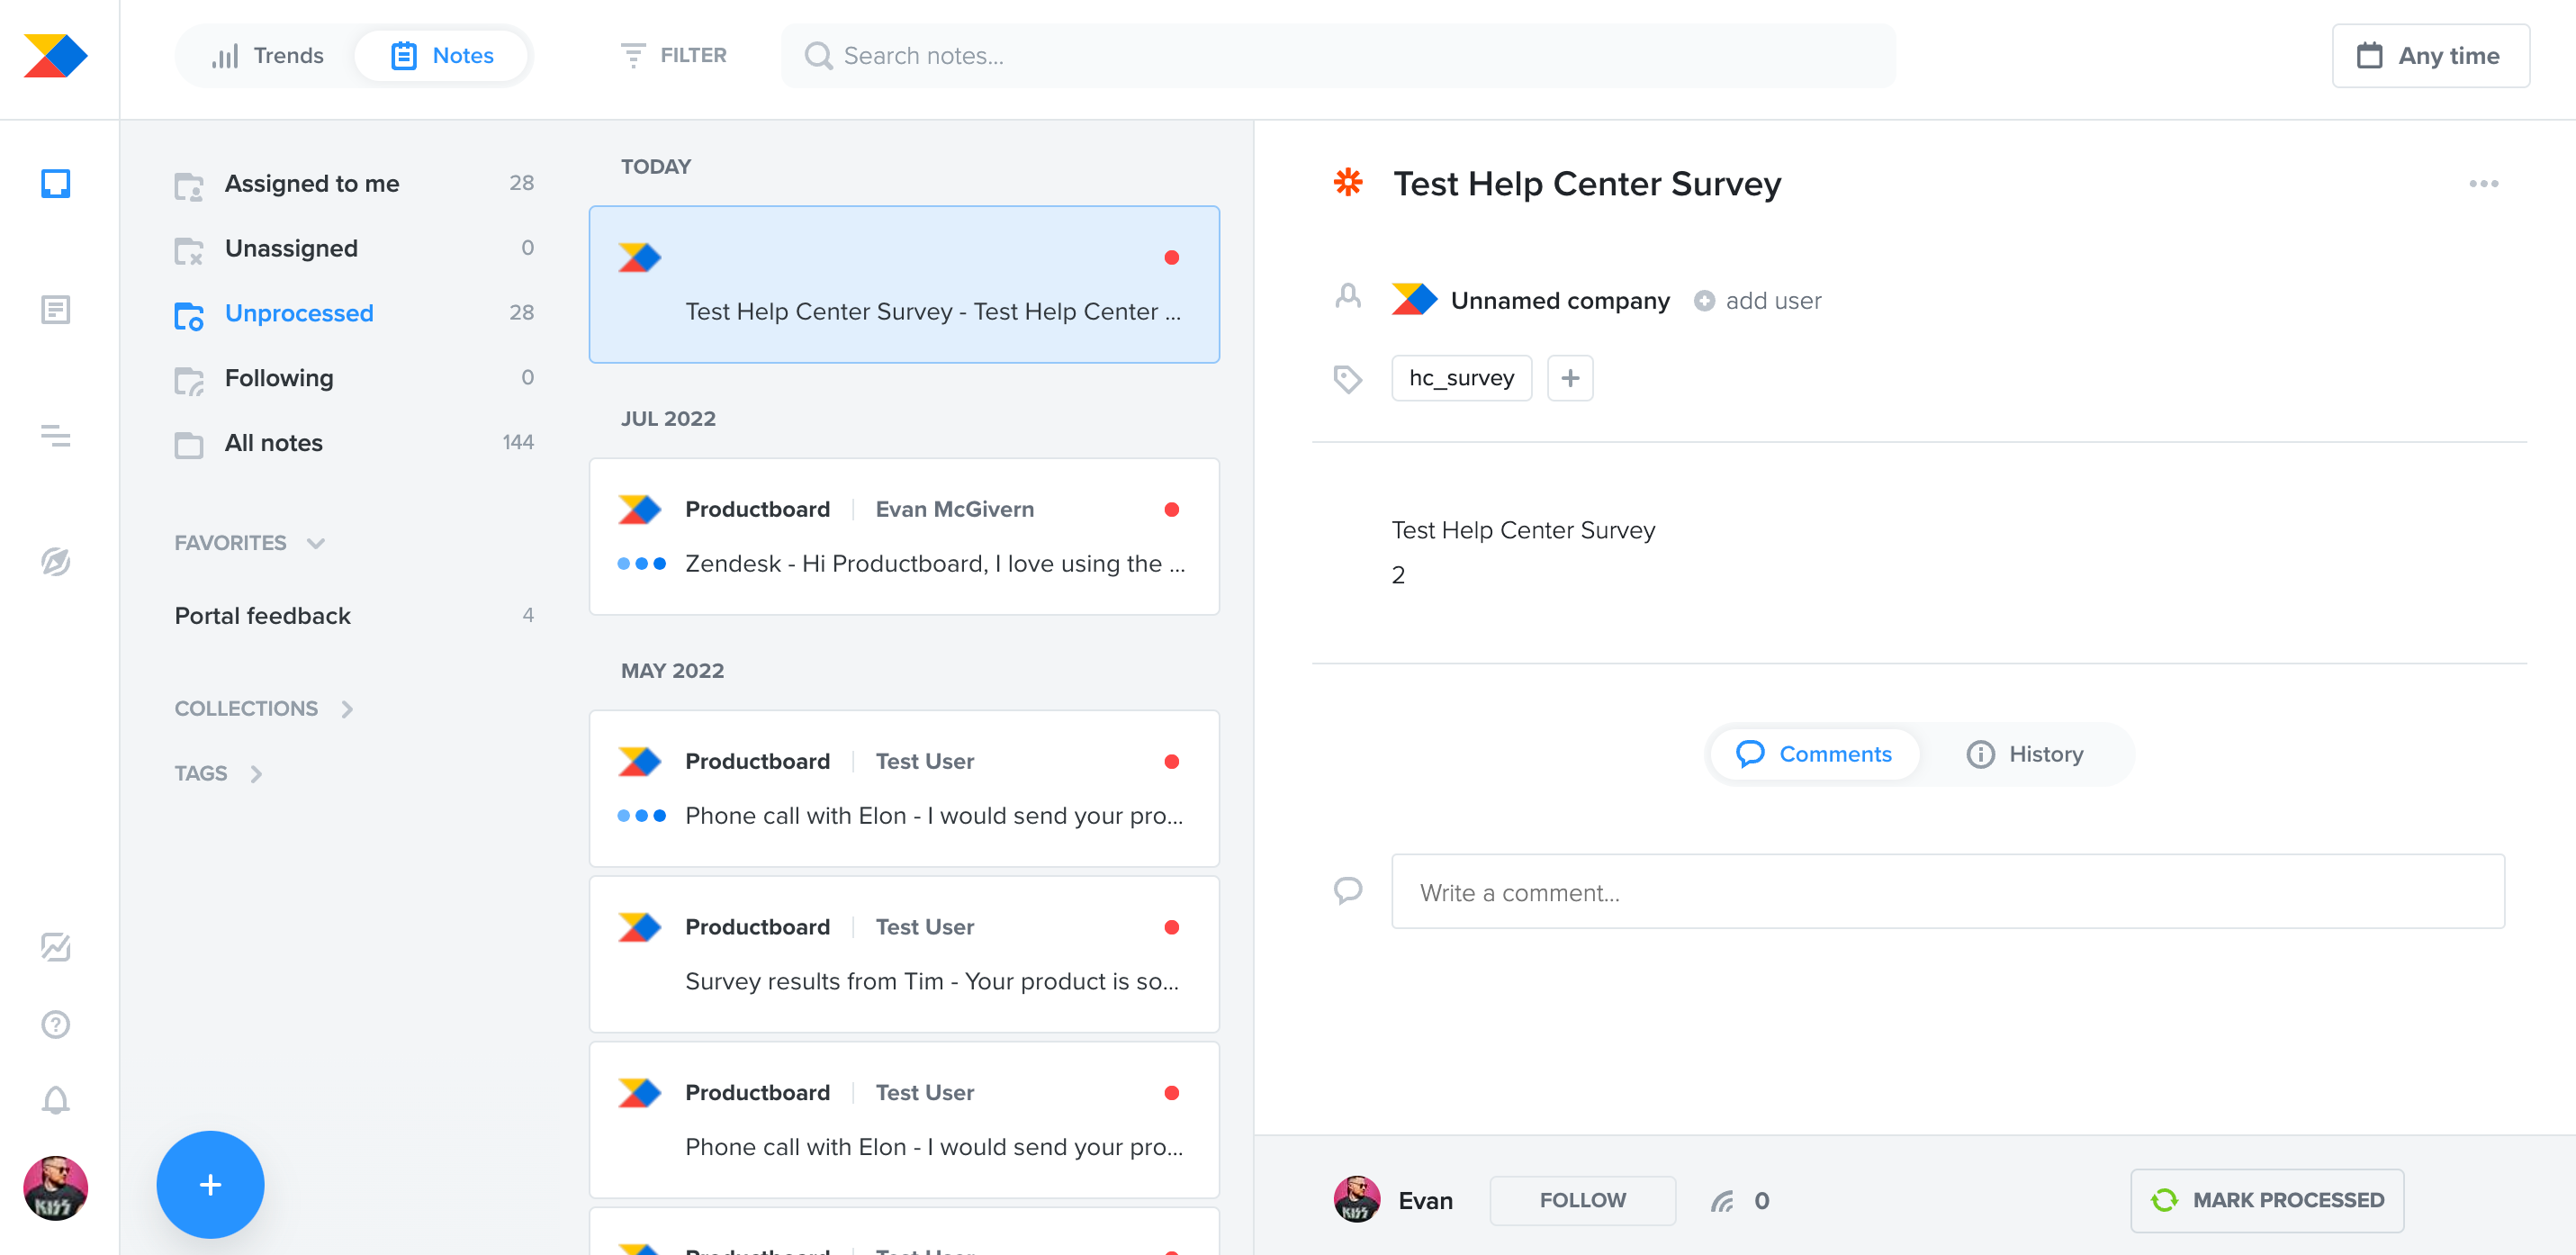Click the JUL 2022 group heading
The height and width of the screenshot is (1255, 2576).
pos(668,418)
